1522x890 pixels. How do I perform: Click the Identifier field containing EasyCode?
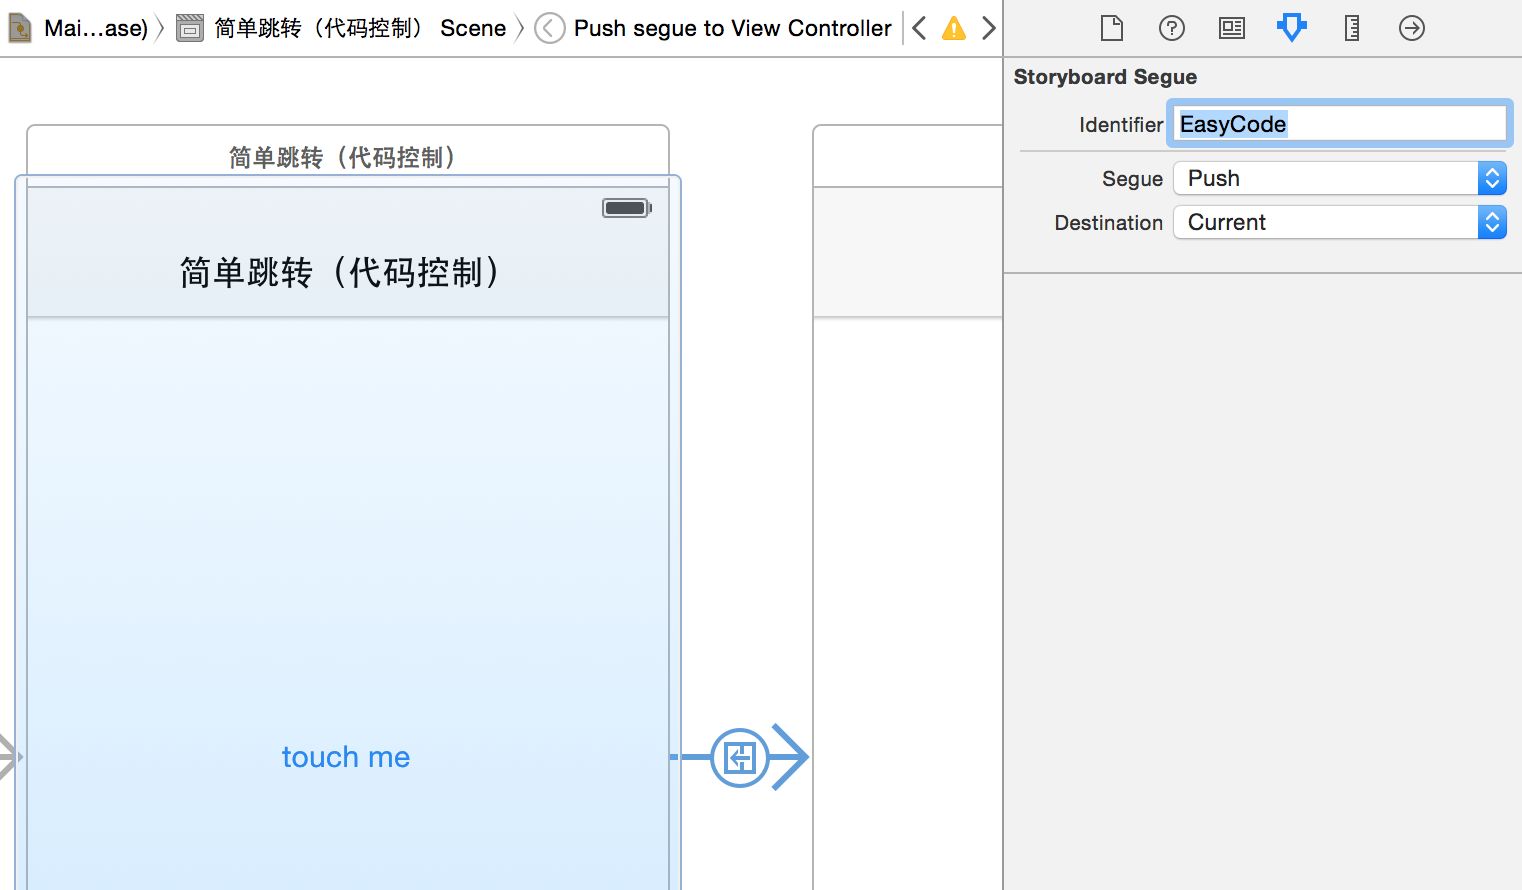pyautogui.click(x=1340, y=124)
